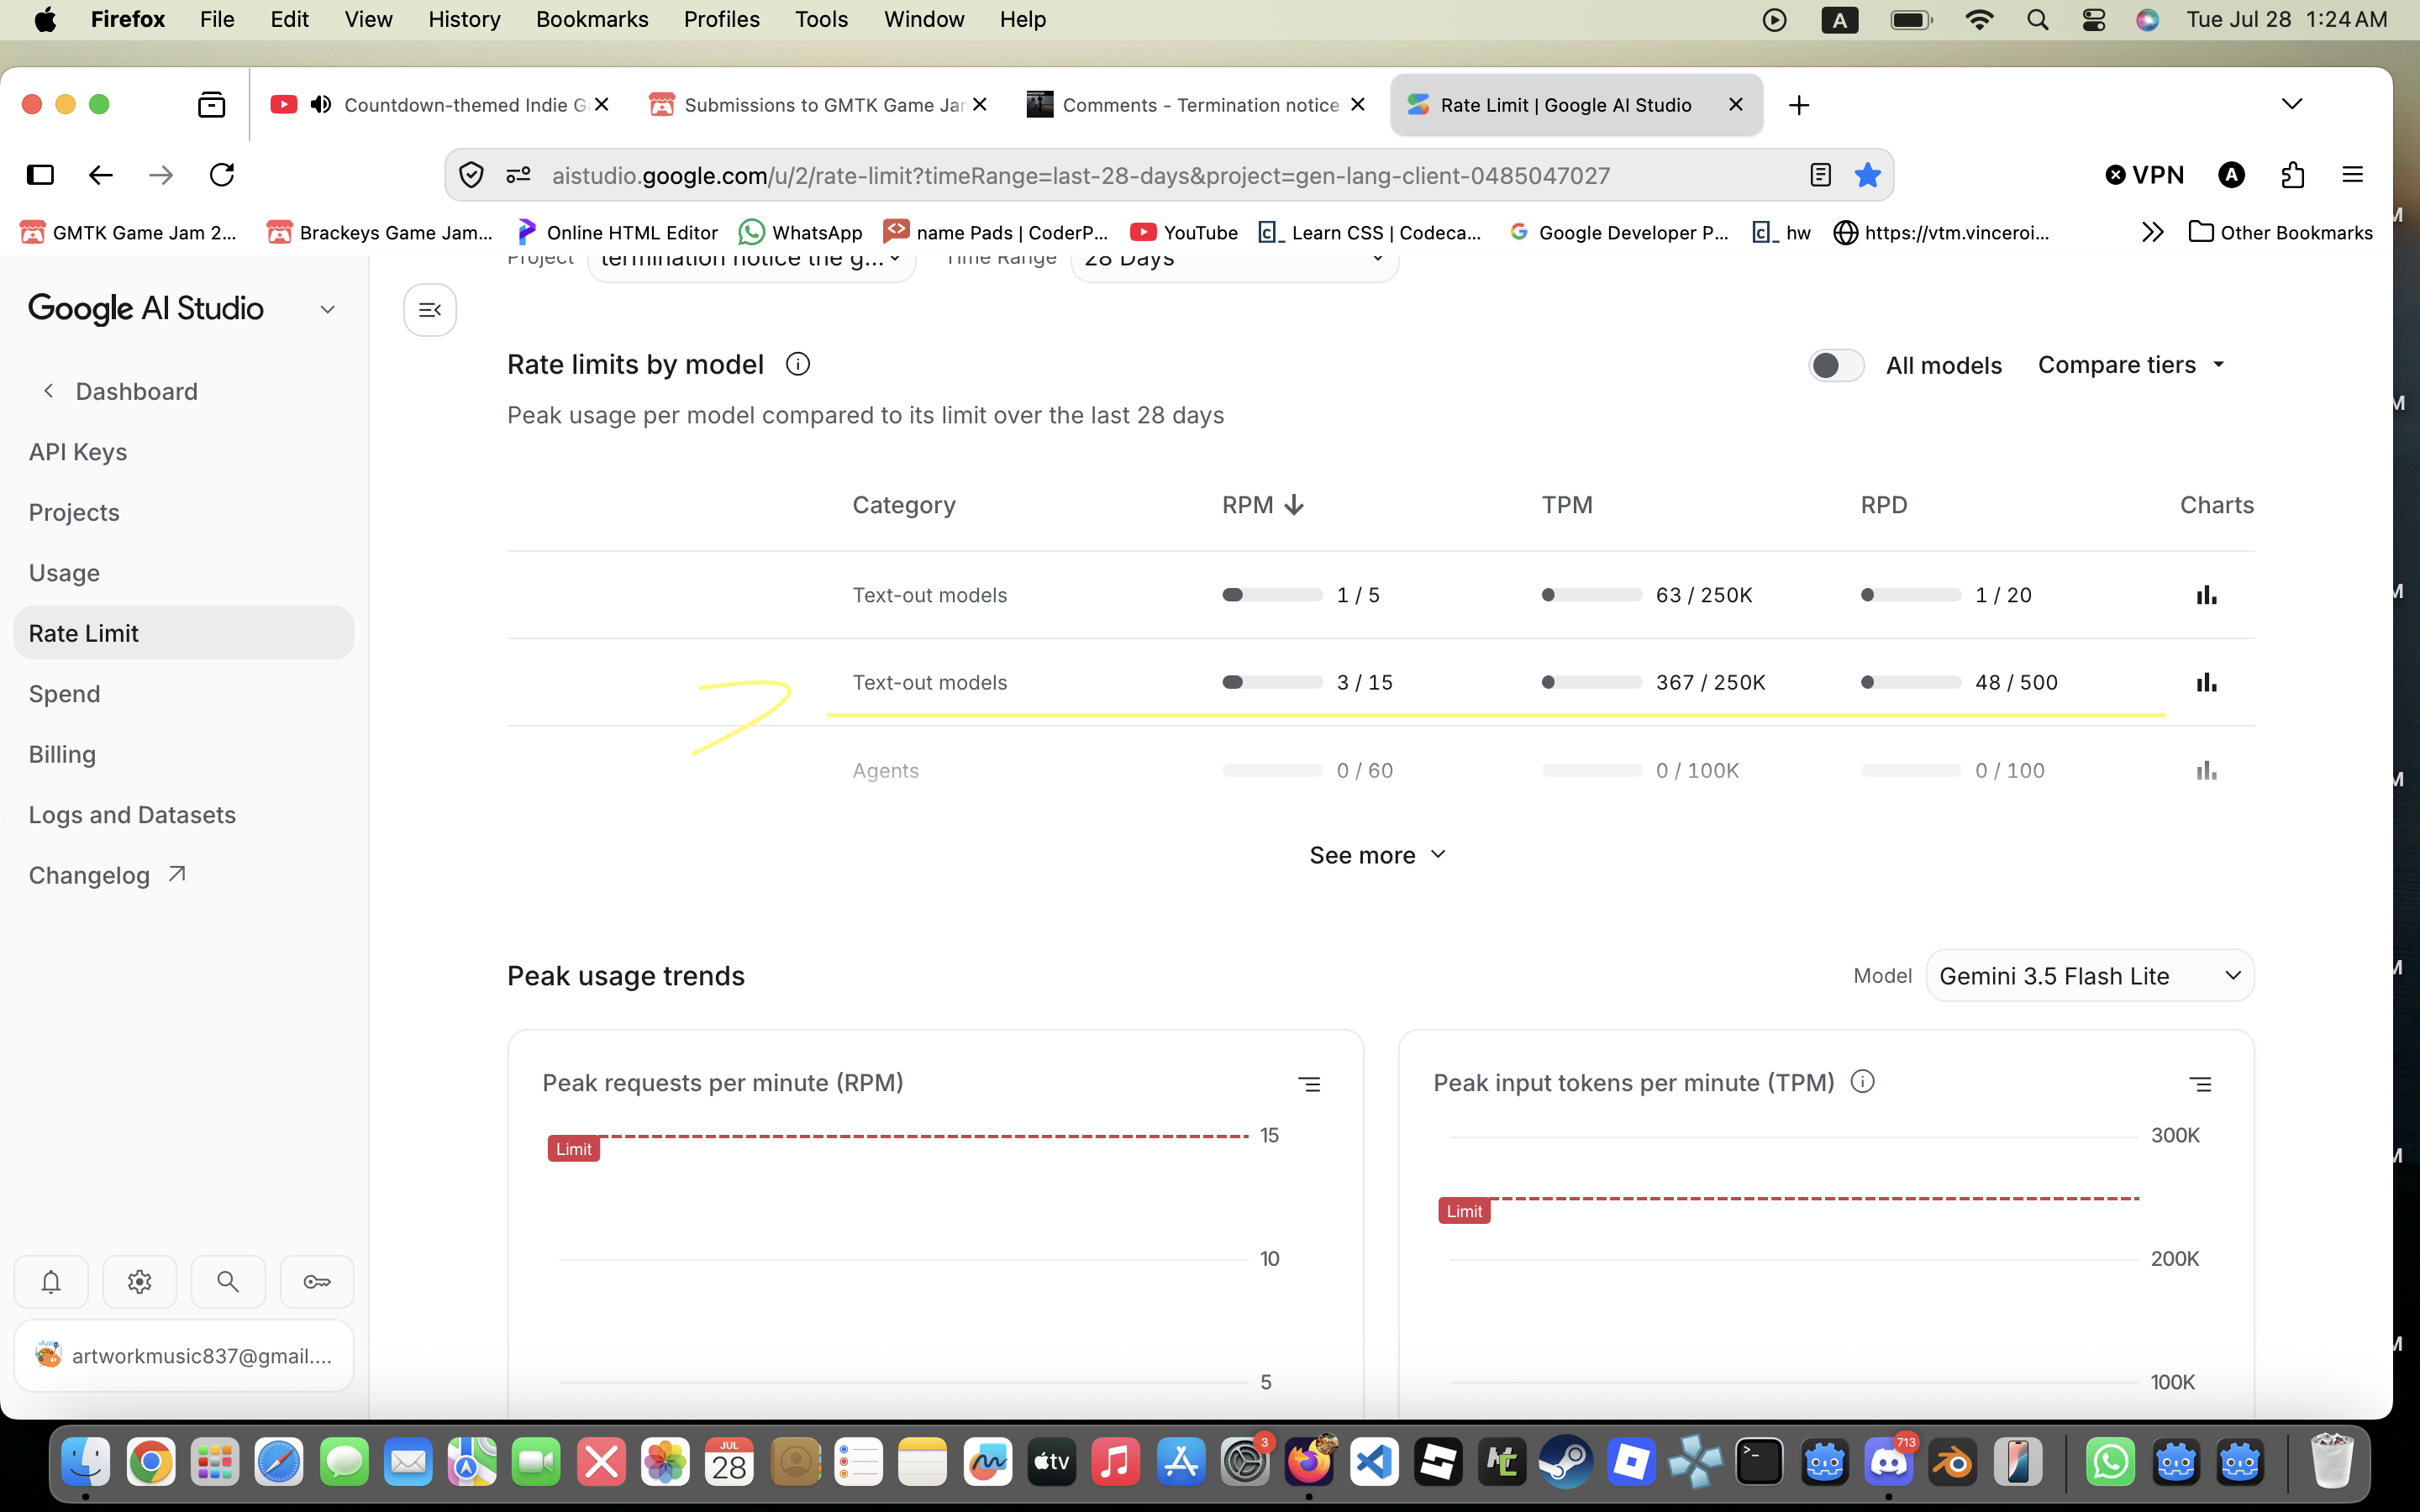
Task: Open the WhatsApp bookmark
Action: click(x=800, y=232)
